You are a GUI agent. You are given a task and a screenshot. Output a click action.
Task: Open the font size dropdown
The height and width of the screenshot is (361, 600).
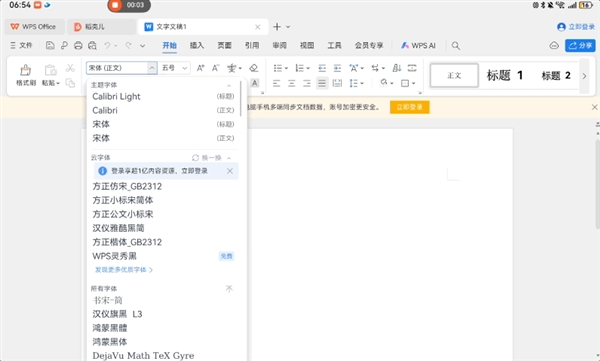174,68
